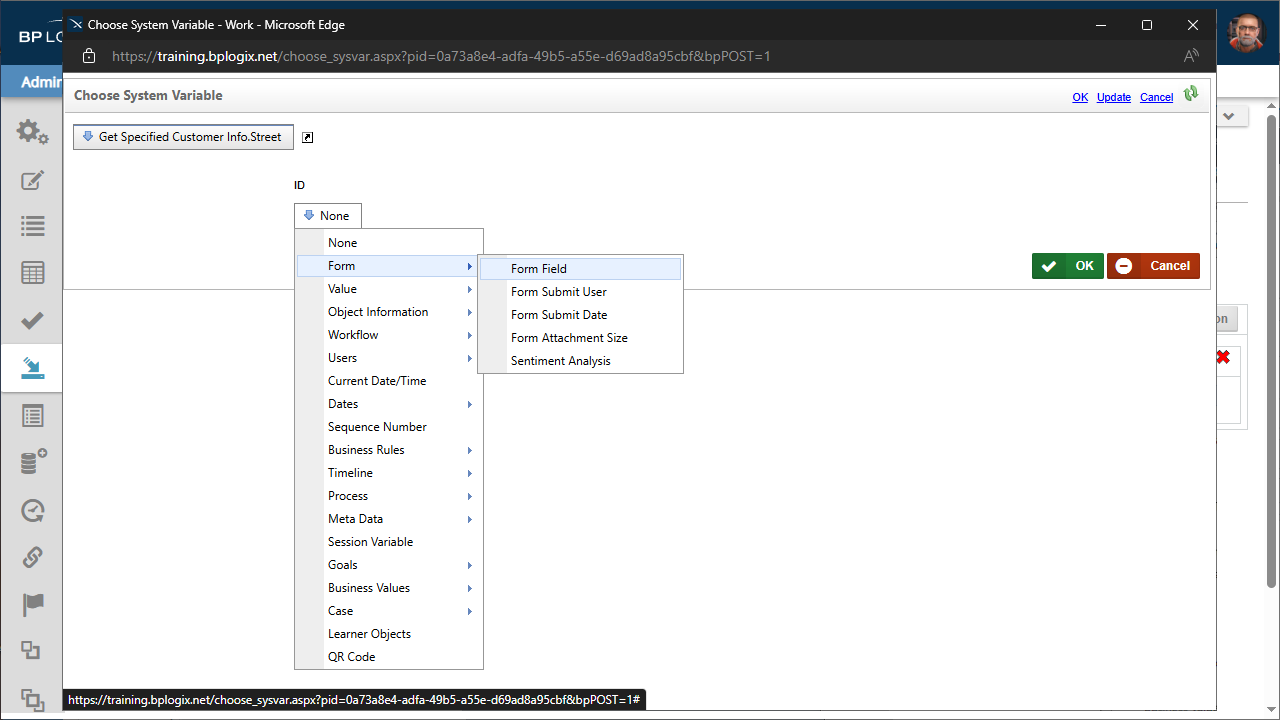Select the pencil edit icon in sidebar

click(x=32, y=181)
